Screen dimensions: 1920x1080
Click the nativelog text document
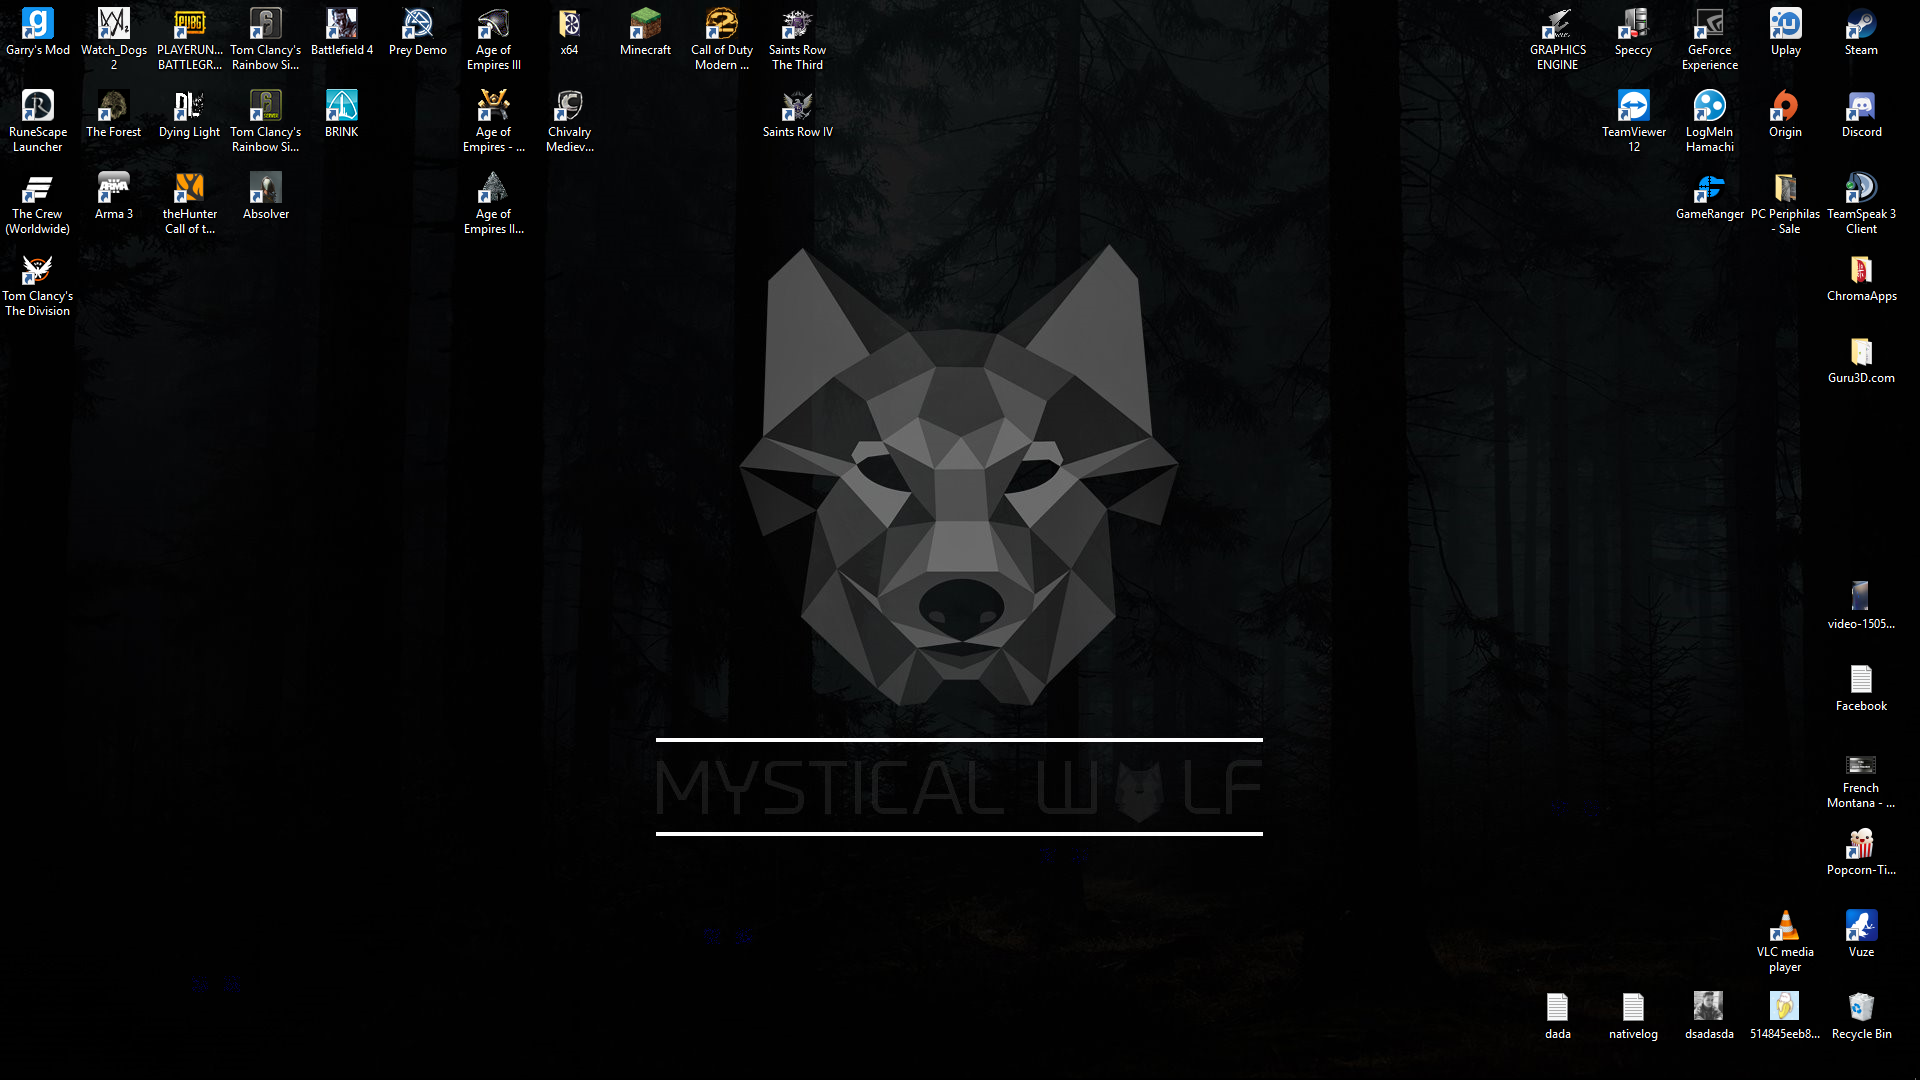coord(1633,1008)
